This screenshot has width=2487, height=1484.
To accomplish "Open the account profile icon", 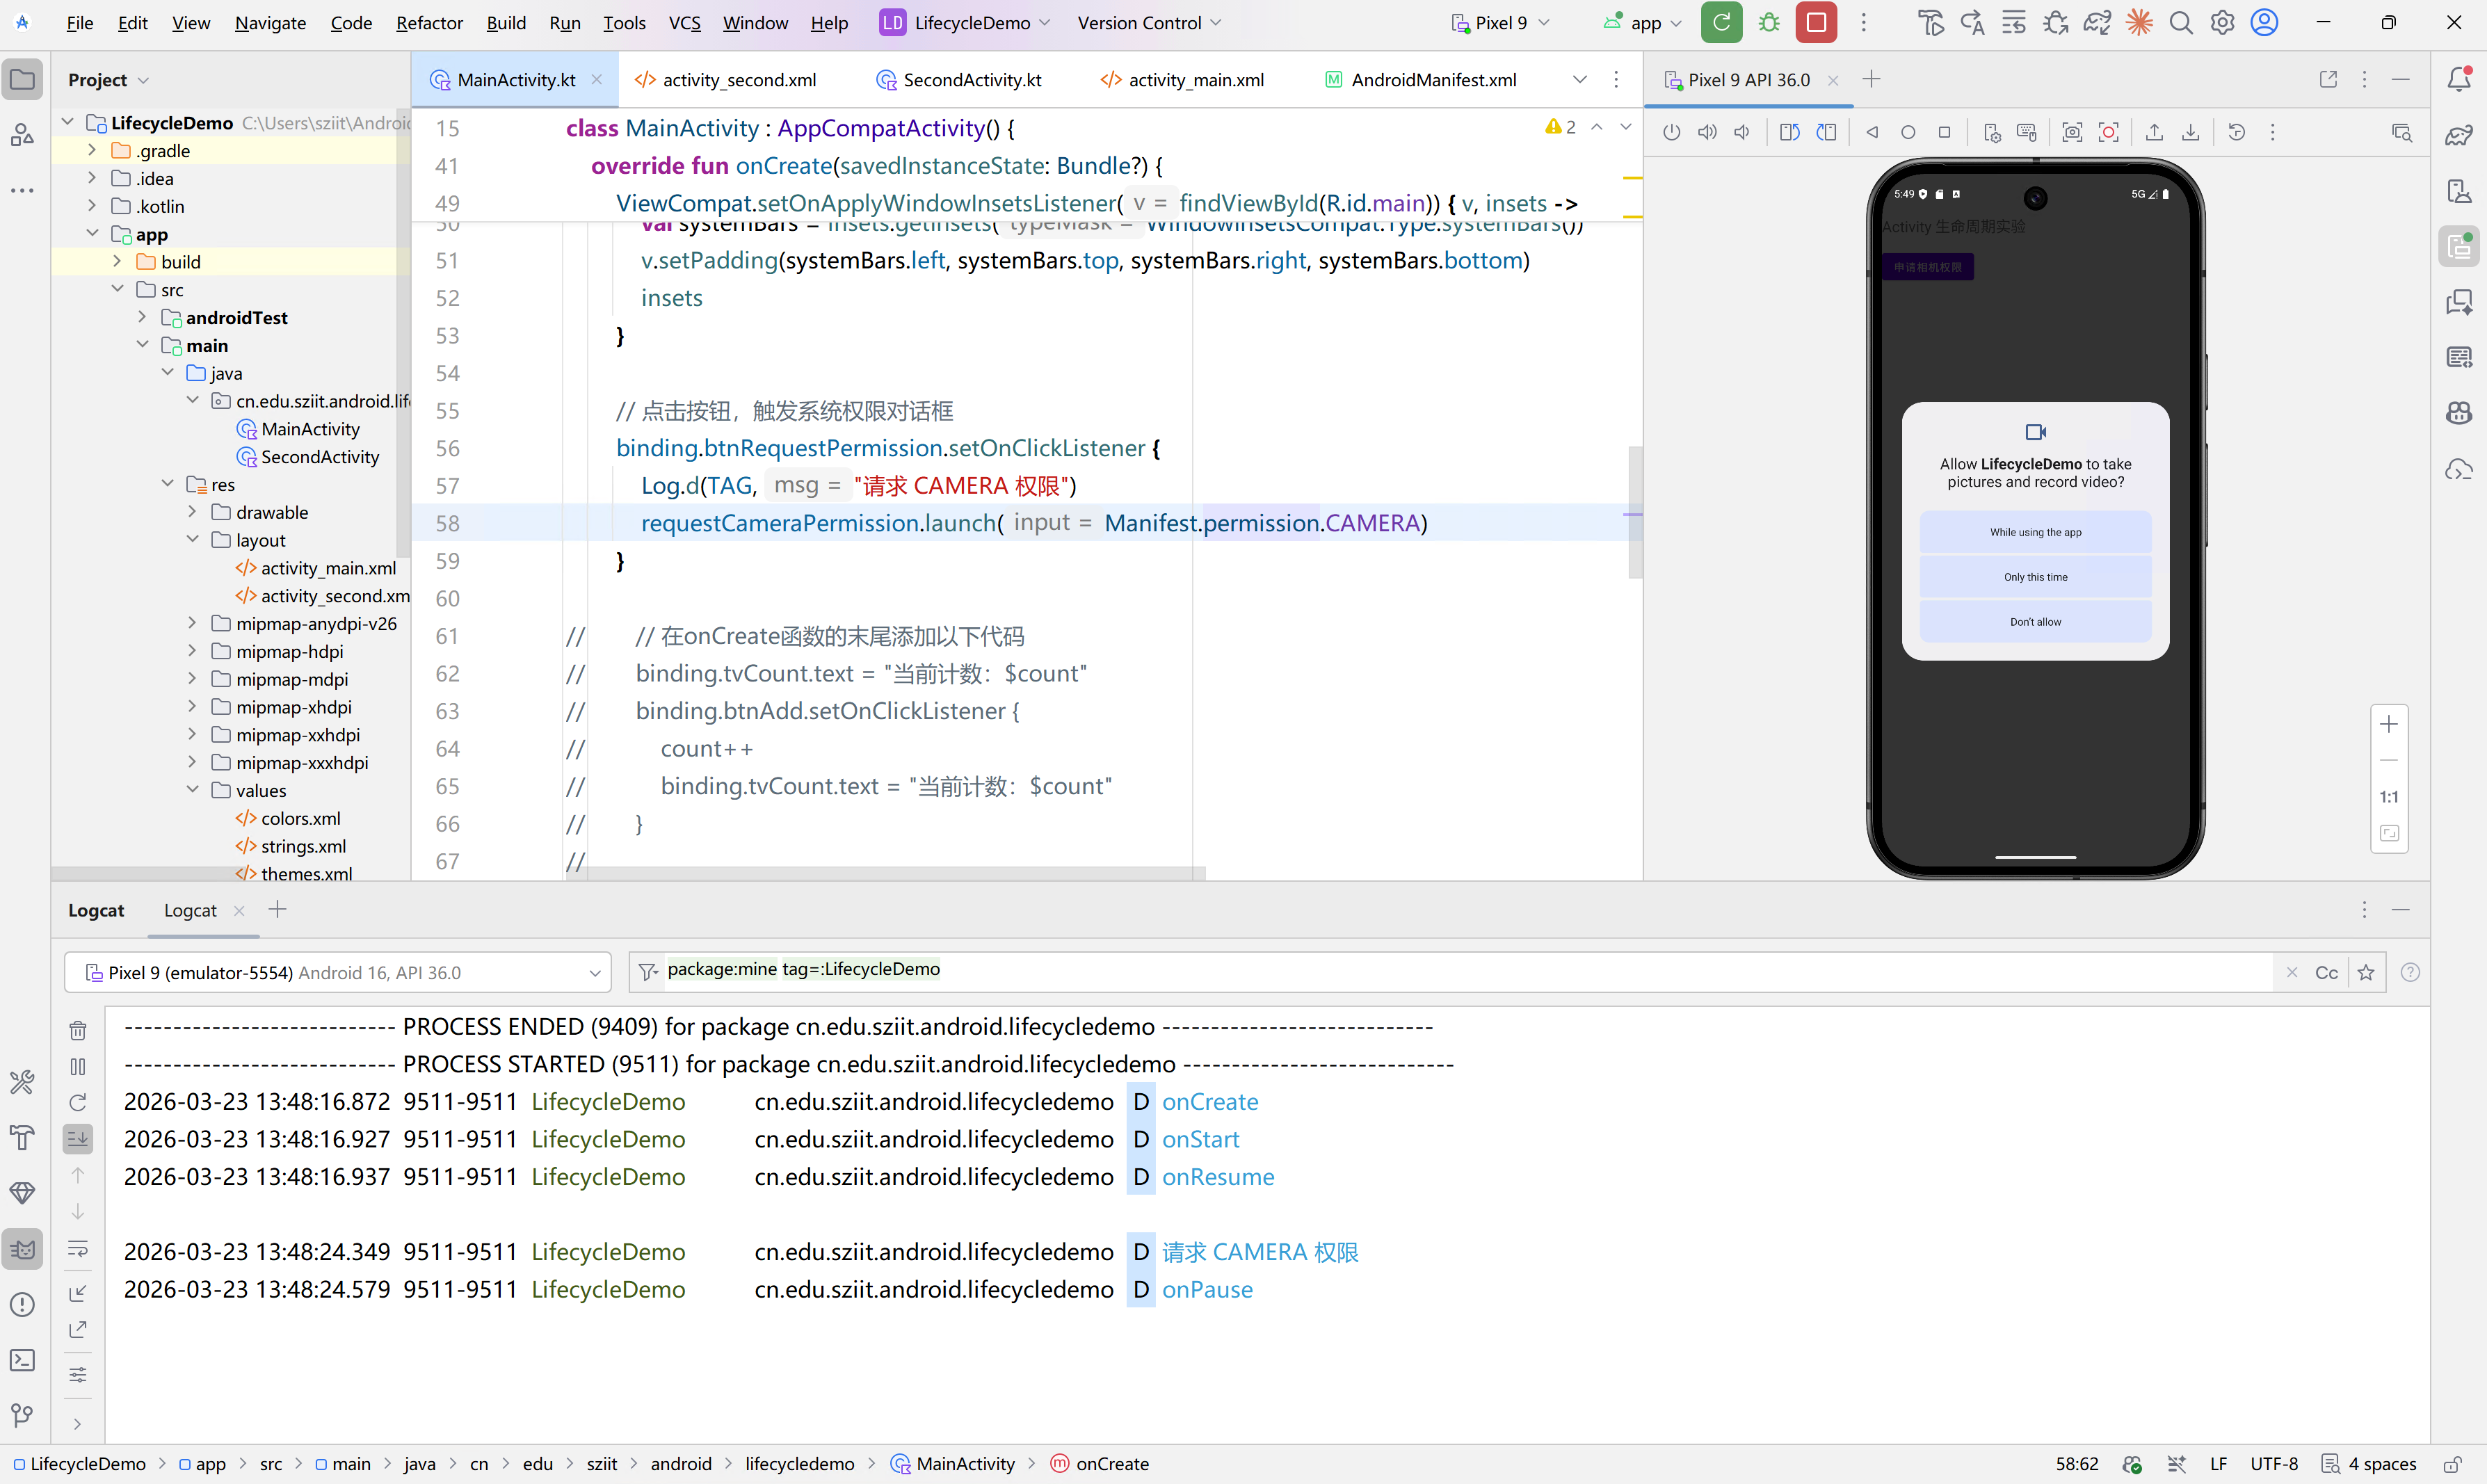I will [2264, 22].
